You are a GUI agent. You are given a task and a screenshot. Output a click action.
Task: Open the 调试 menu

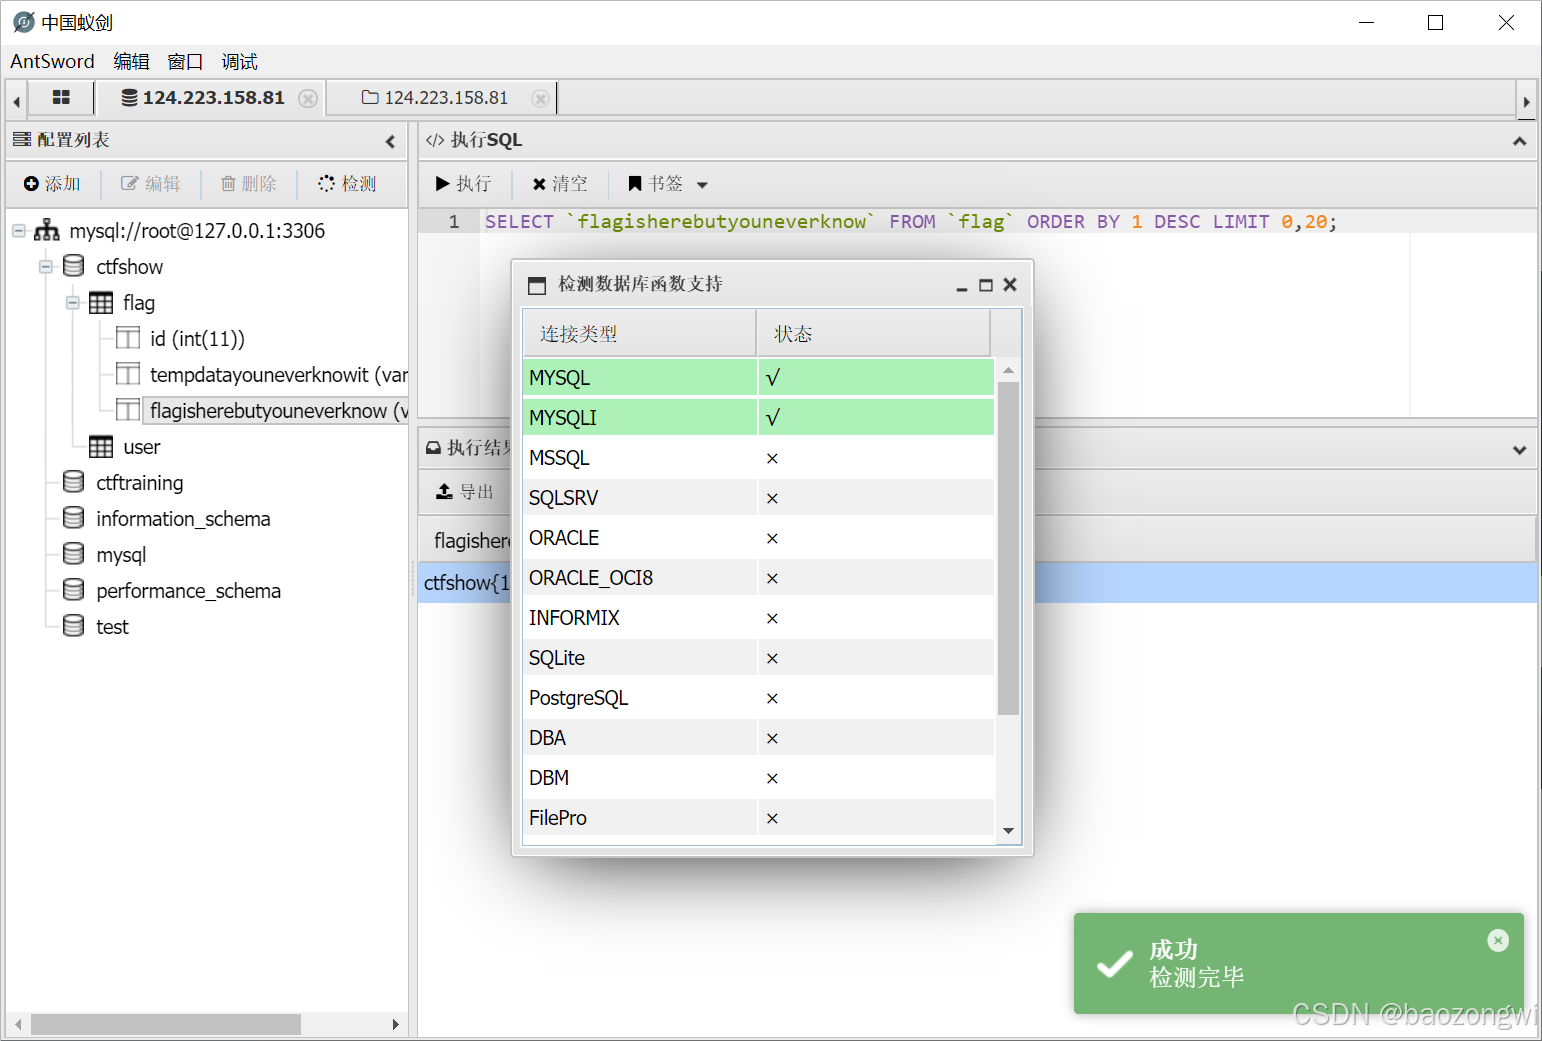pos(239,61)
